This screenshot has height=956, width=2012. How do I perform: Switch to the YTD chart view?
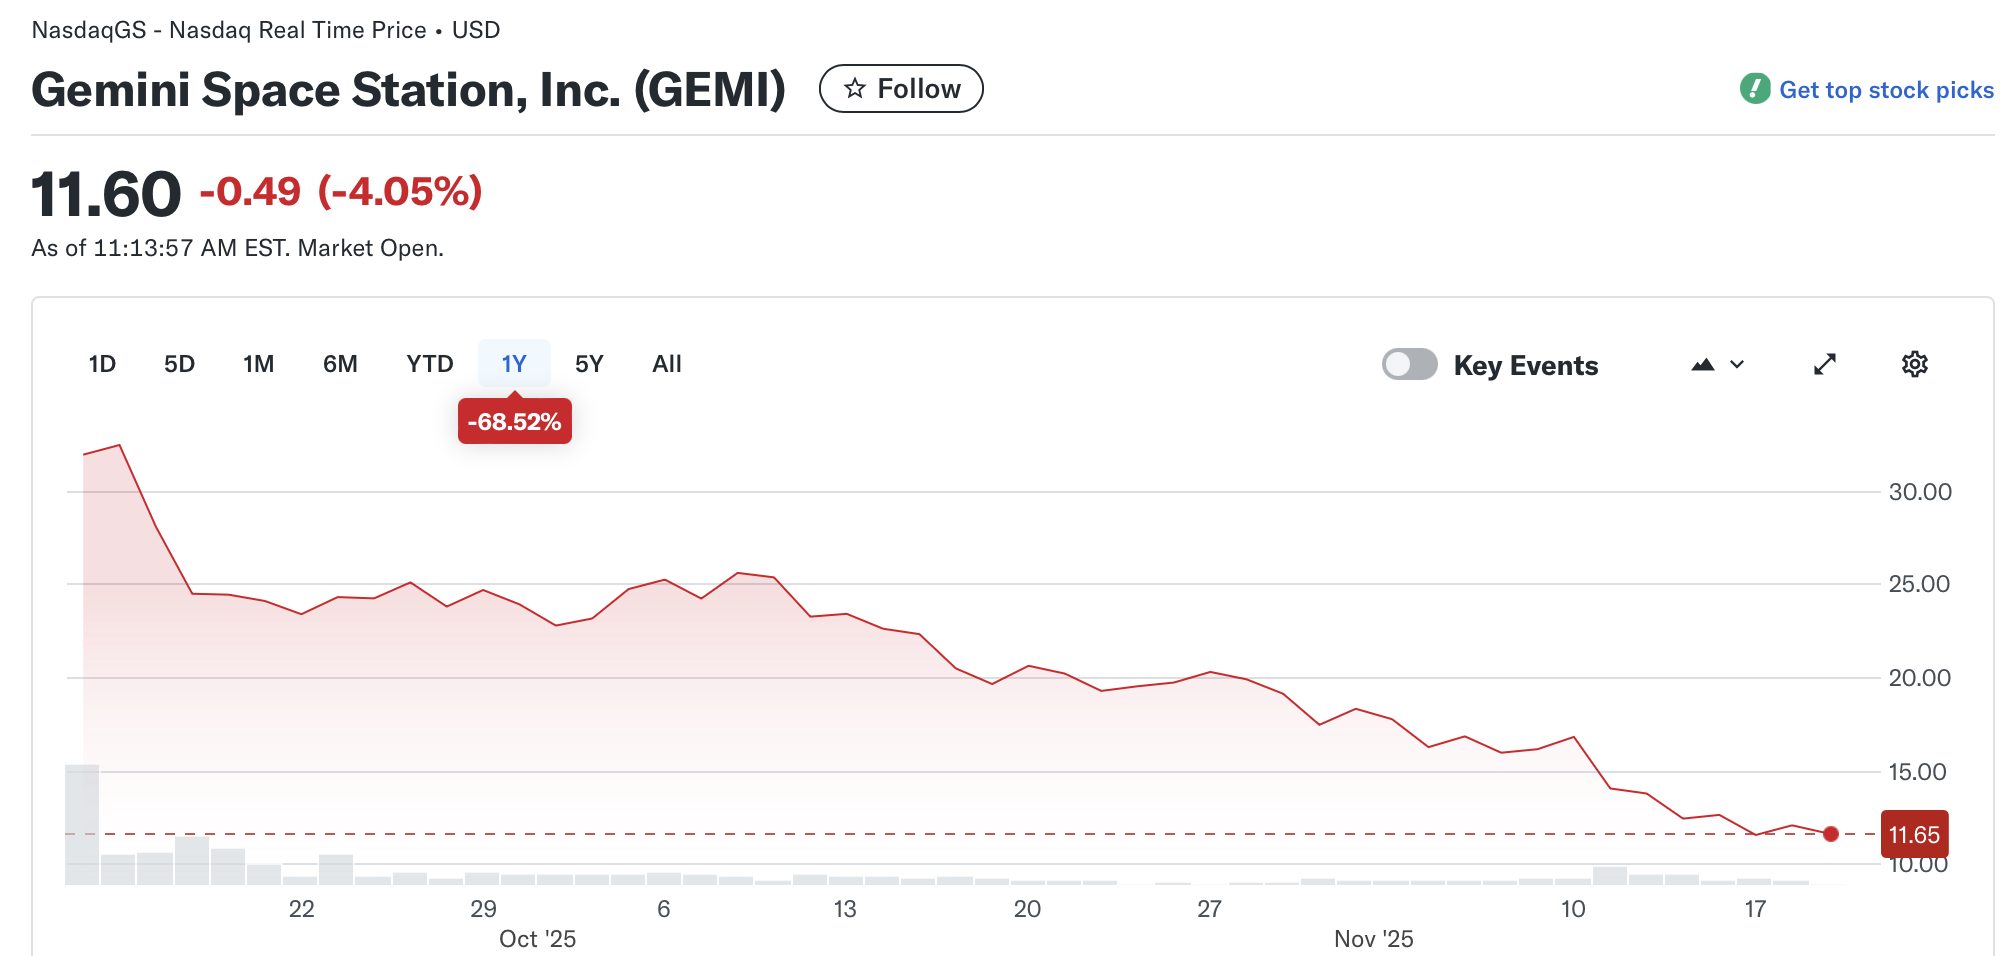(429, 364)
